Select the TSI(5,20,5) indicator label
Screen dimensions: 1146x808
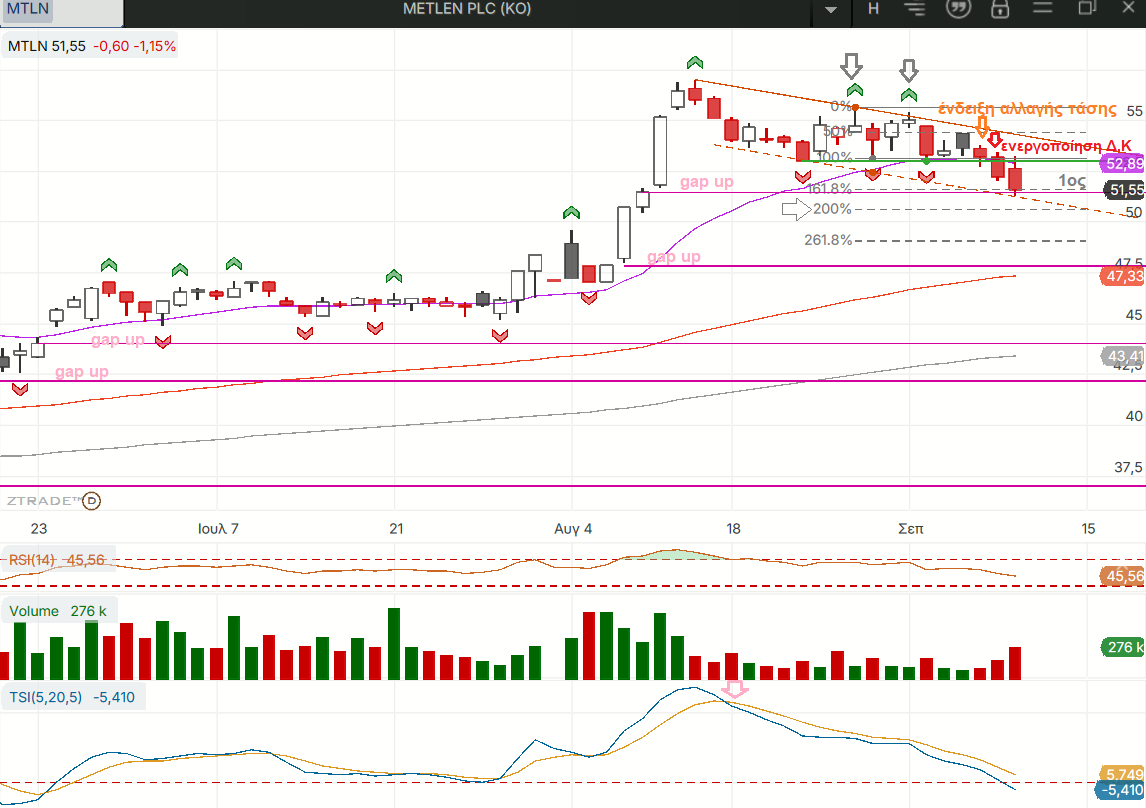click(72, 698)
